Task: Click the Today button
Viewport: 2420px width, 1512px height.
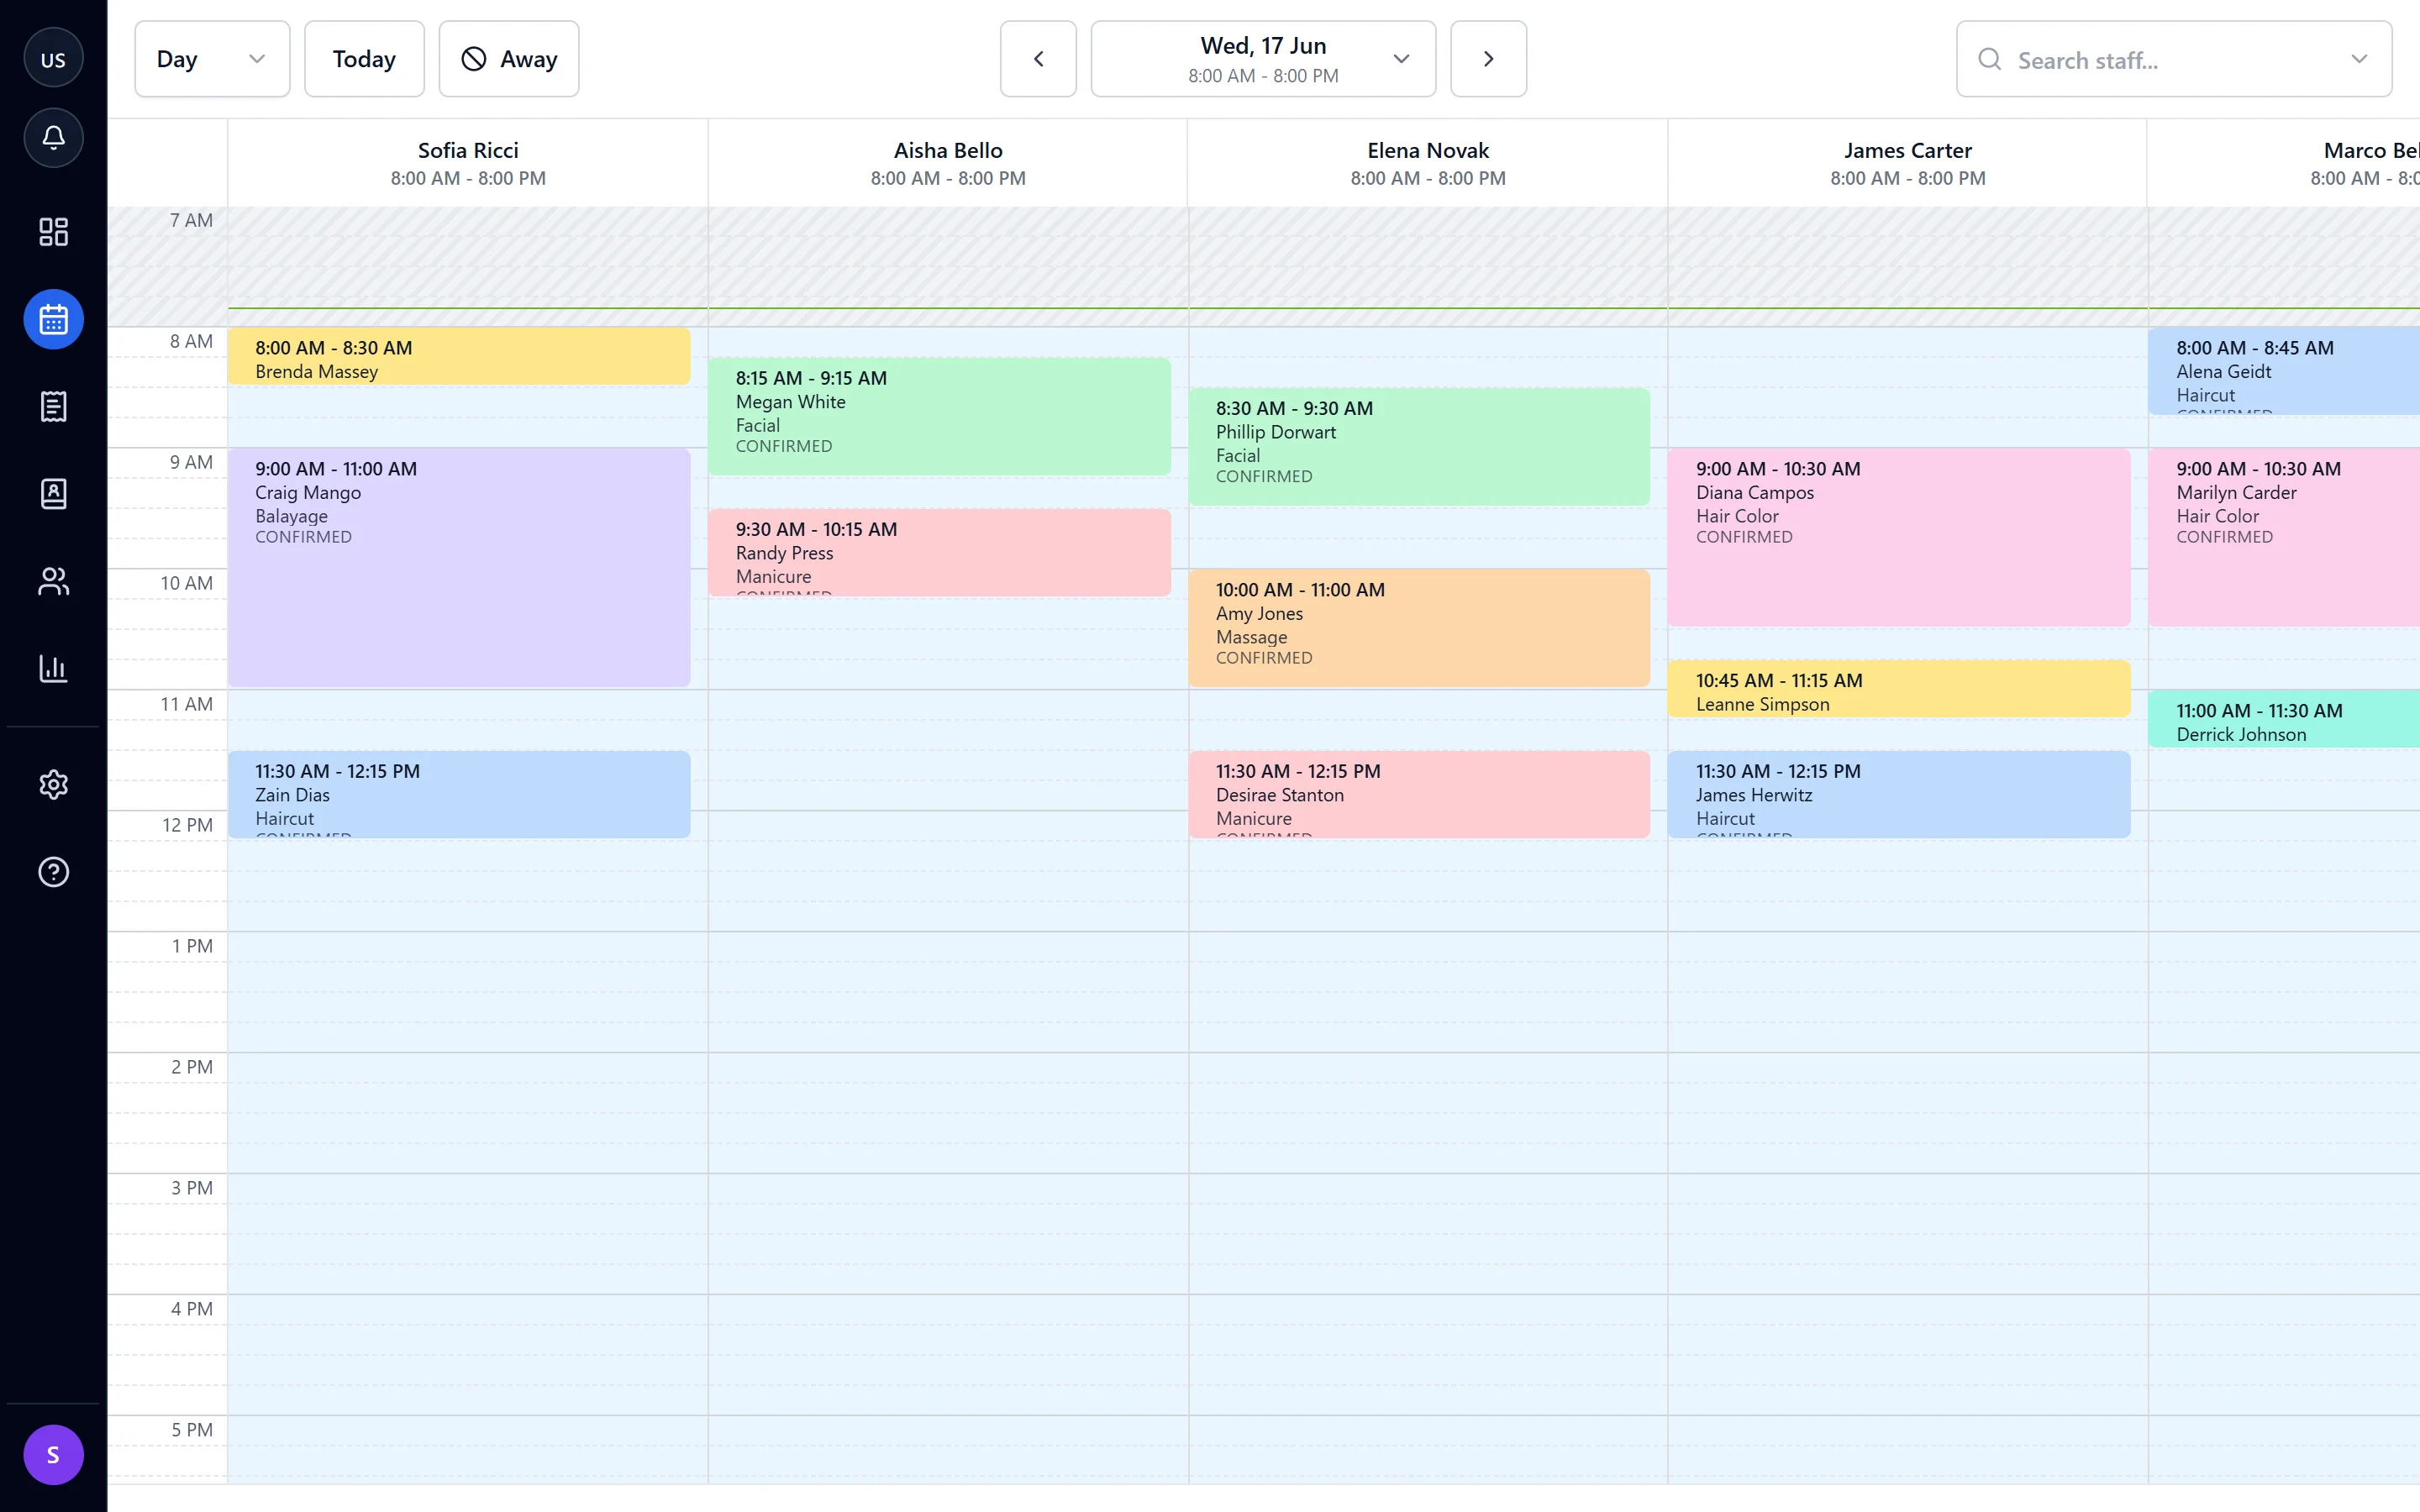Action: (364, 59)
